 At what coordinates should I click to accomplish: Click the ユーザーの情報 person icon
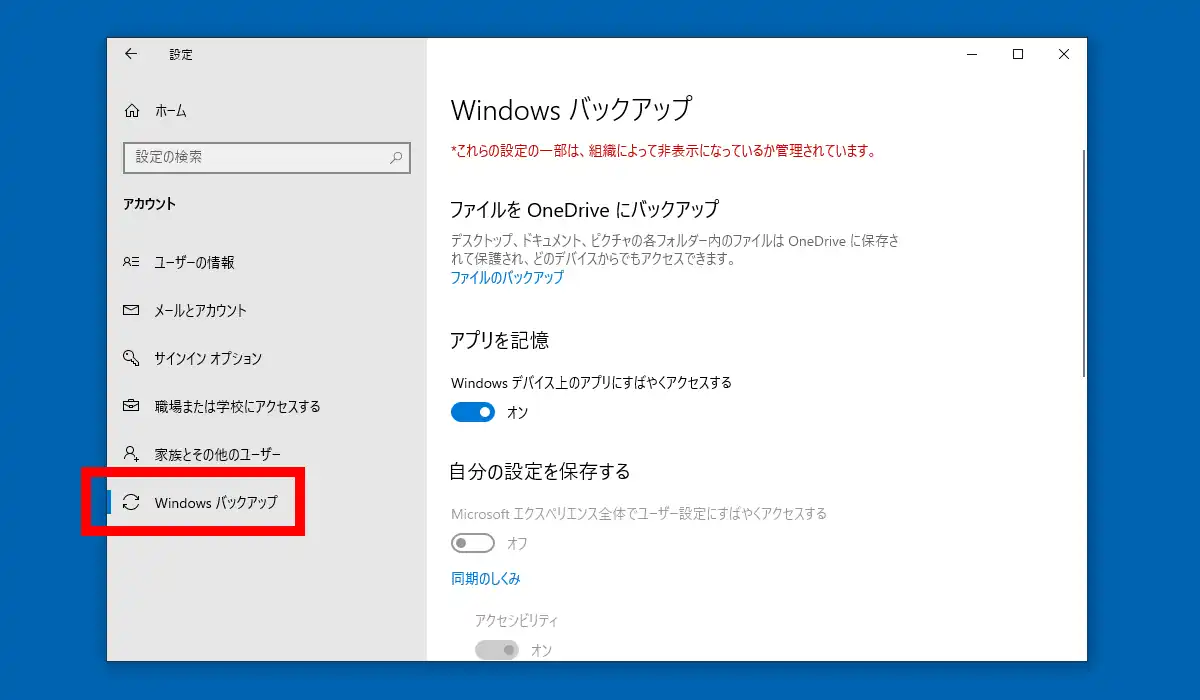tap(131, 262)
